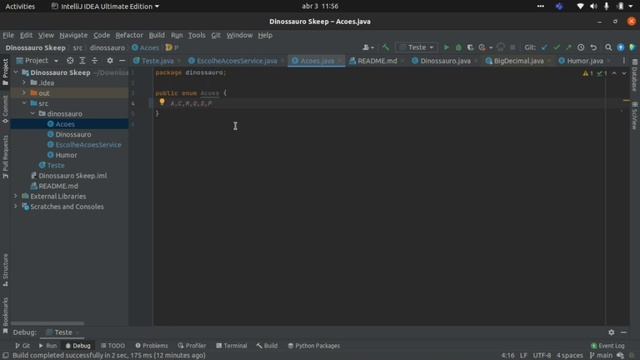Open the Terminal tool window

coord(231,346)
